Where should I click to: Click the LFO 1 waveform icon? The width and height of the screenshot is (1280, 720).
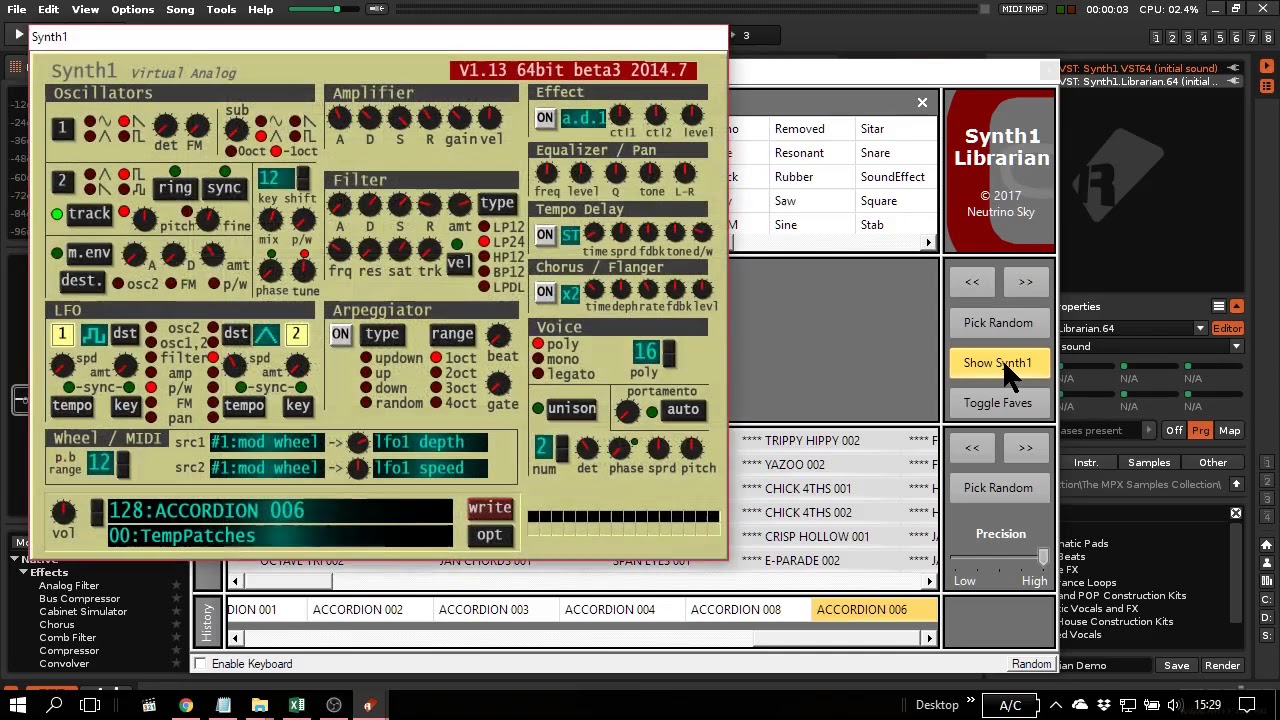click(94, 334)
